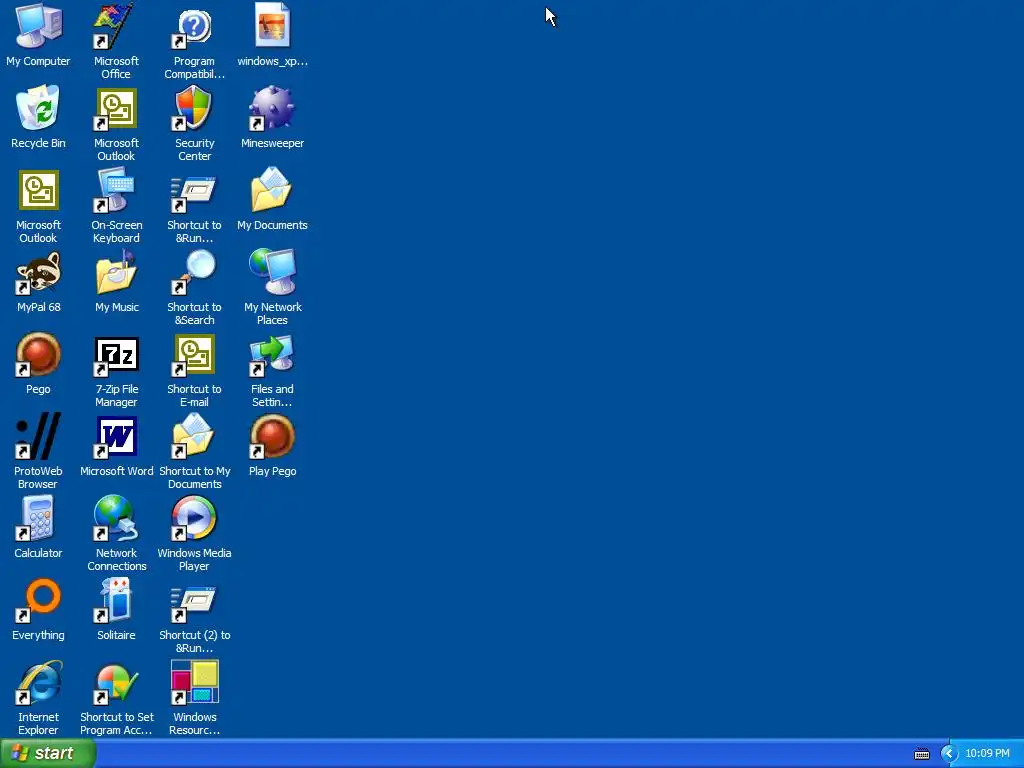Open the Microsoft Word shortcut icon
The width and height of the screenshot is (1024, 768).
116,436
